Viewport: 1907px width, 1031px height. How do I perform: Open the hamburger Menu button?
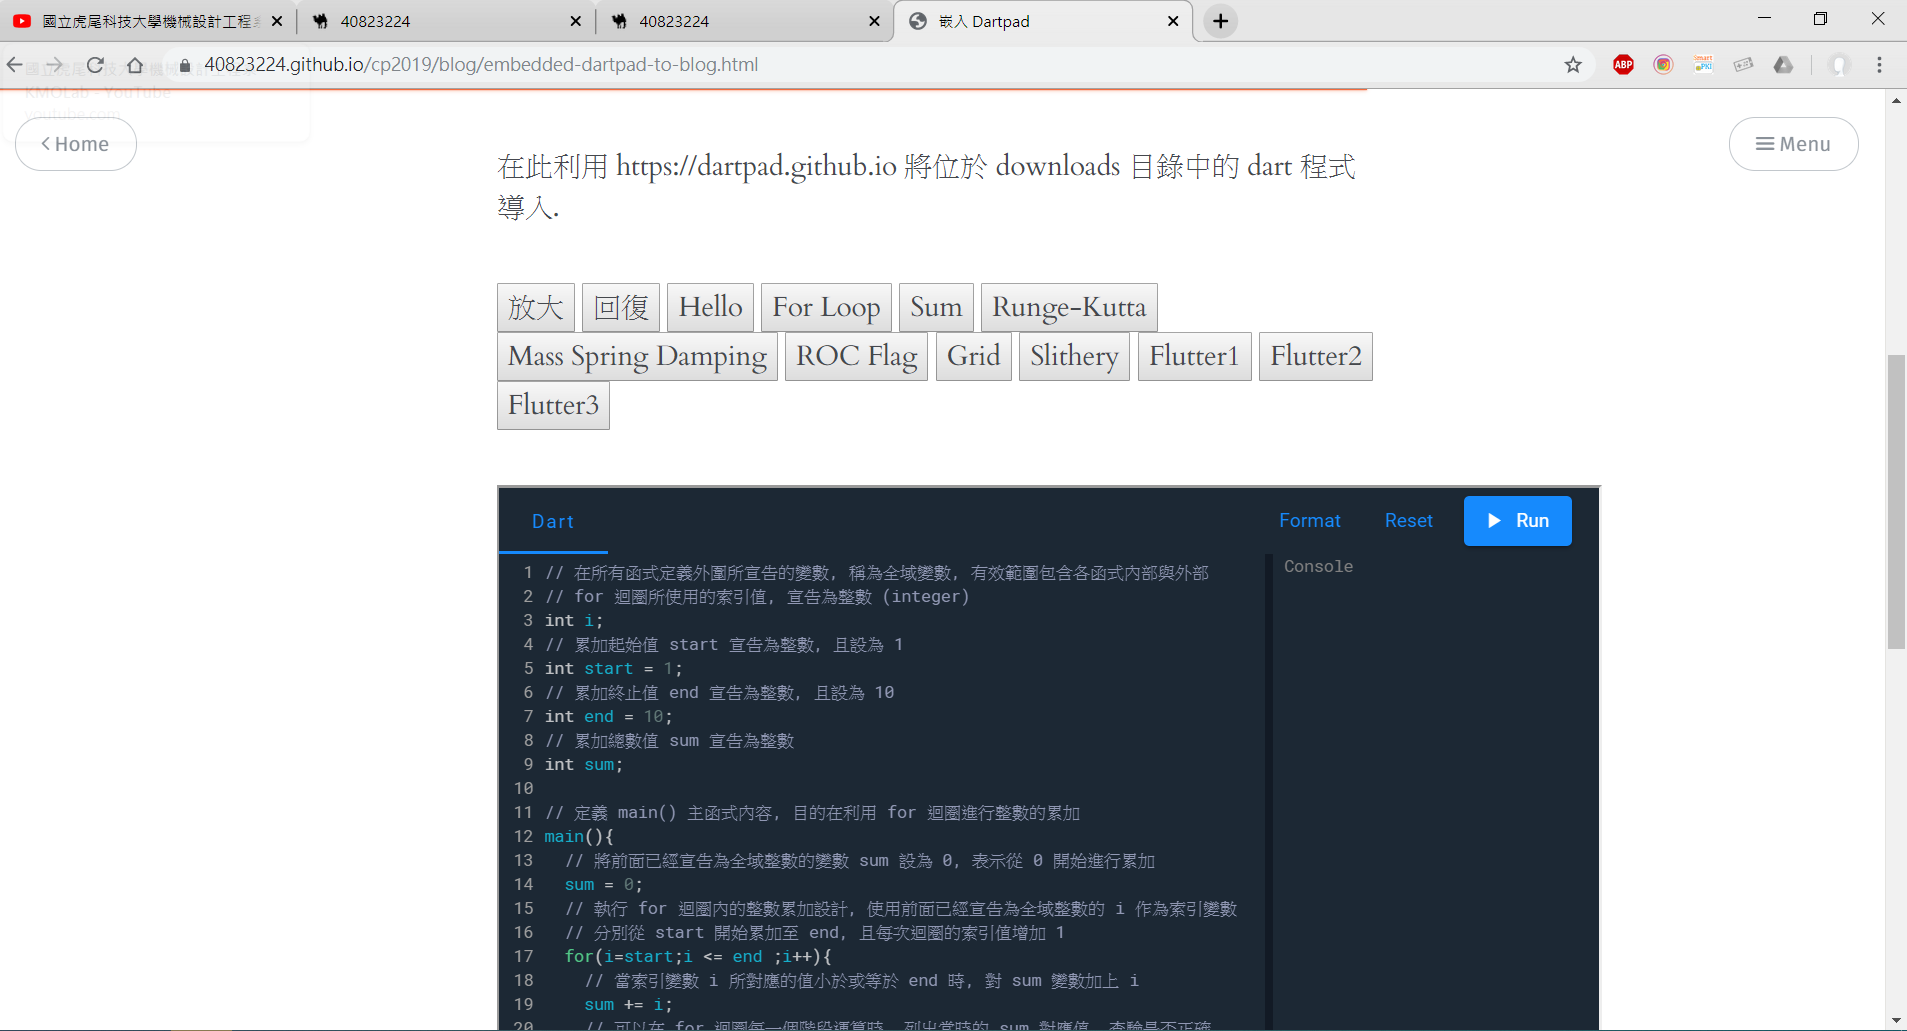[x=1793, y=144]
